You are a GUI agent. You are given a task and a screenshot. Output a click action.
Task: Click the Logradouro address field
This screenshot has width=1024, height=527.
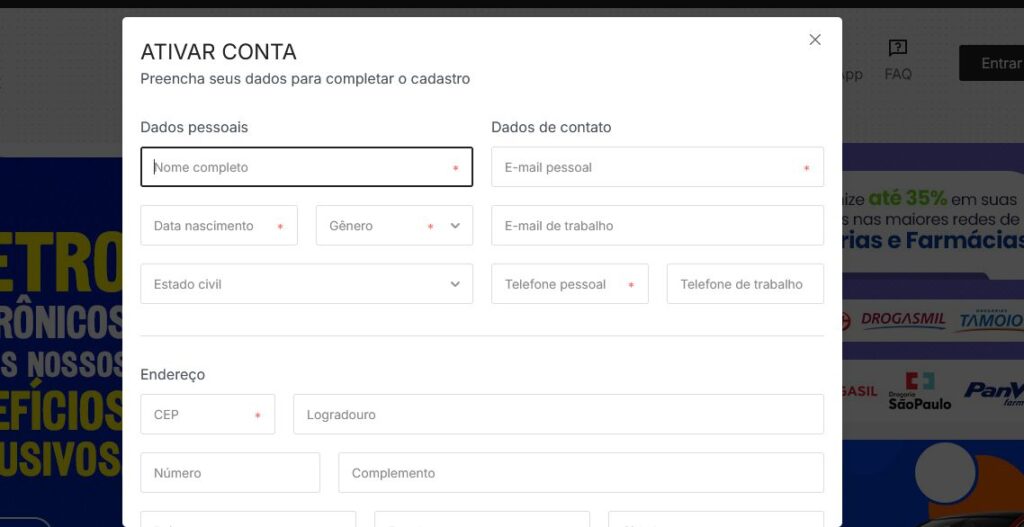click(558, 414)
